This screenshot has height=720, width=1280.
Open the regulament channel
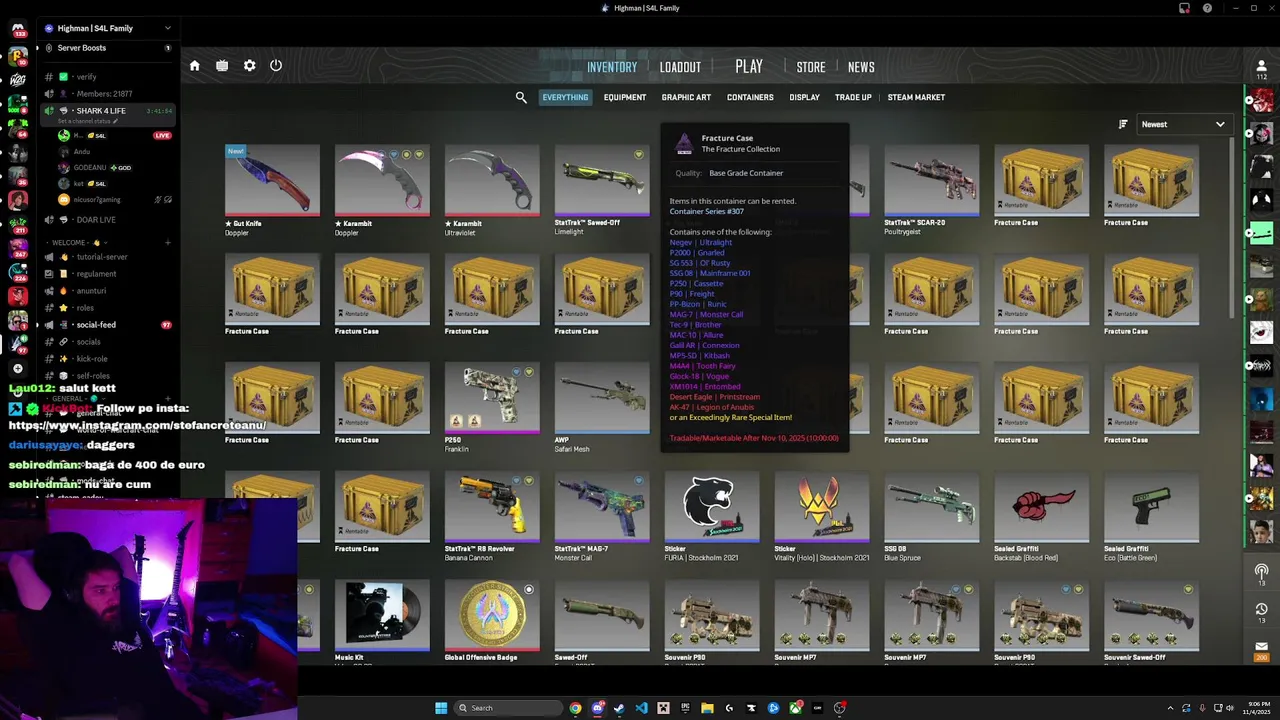coord(108,273)
